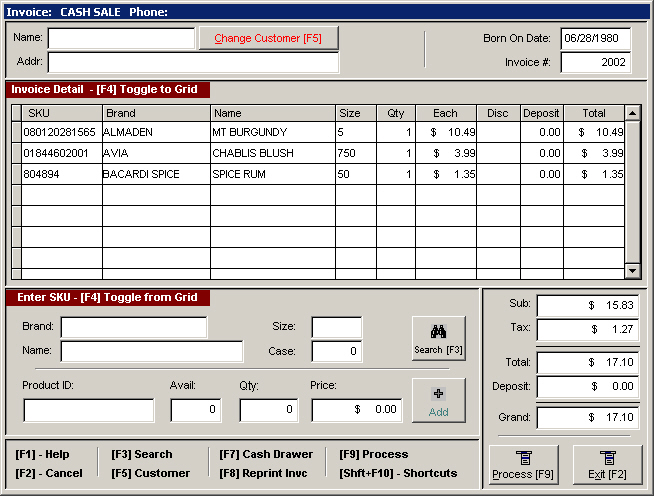
Task: Click the CHABLIS BLUSH name cell
Action: 273,153
